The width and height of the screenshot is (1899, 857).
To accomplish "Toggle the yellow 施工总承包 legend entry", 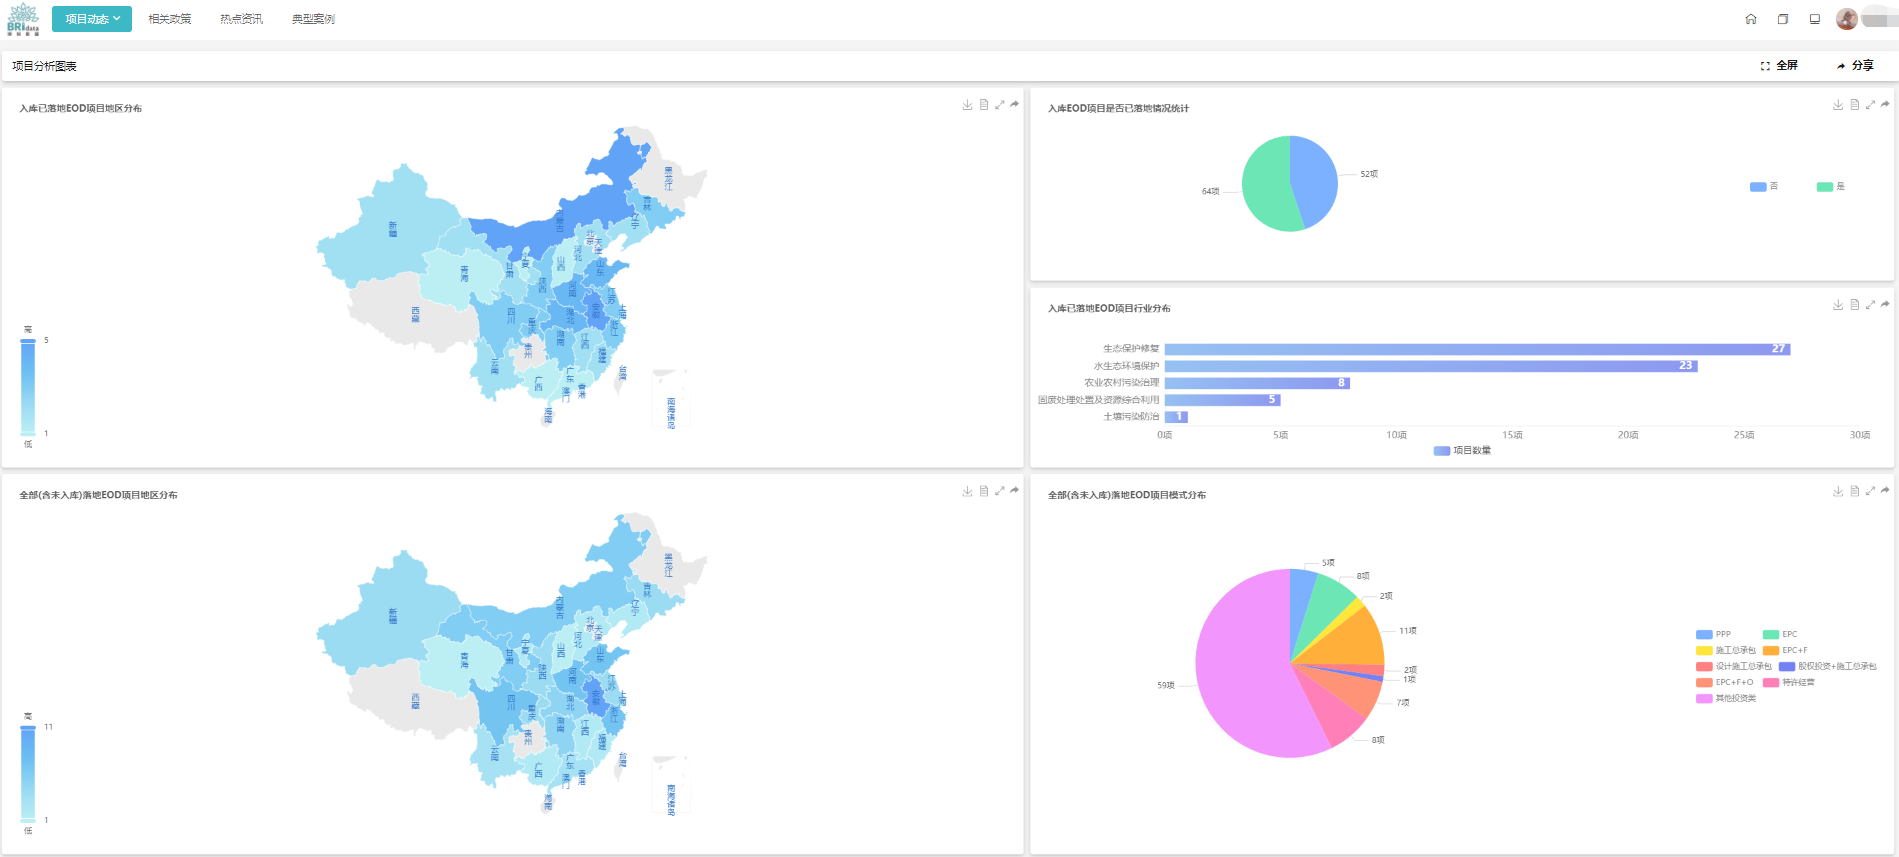I will pyautogui.click(x=1726, y=651).
